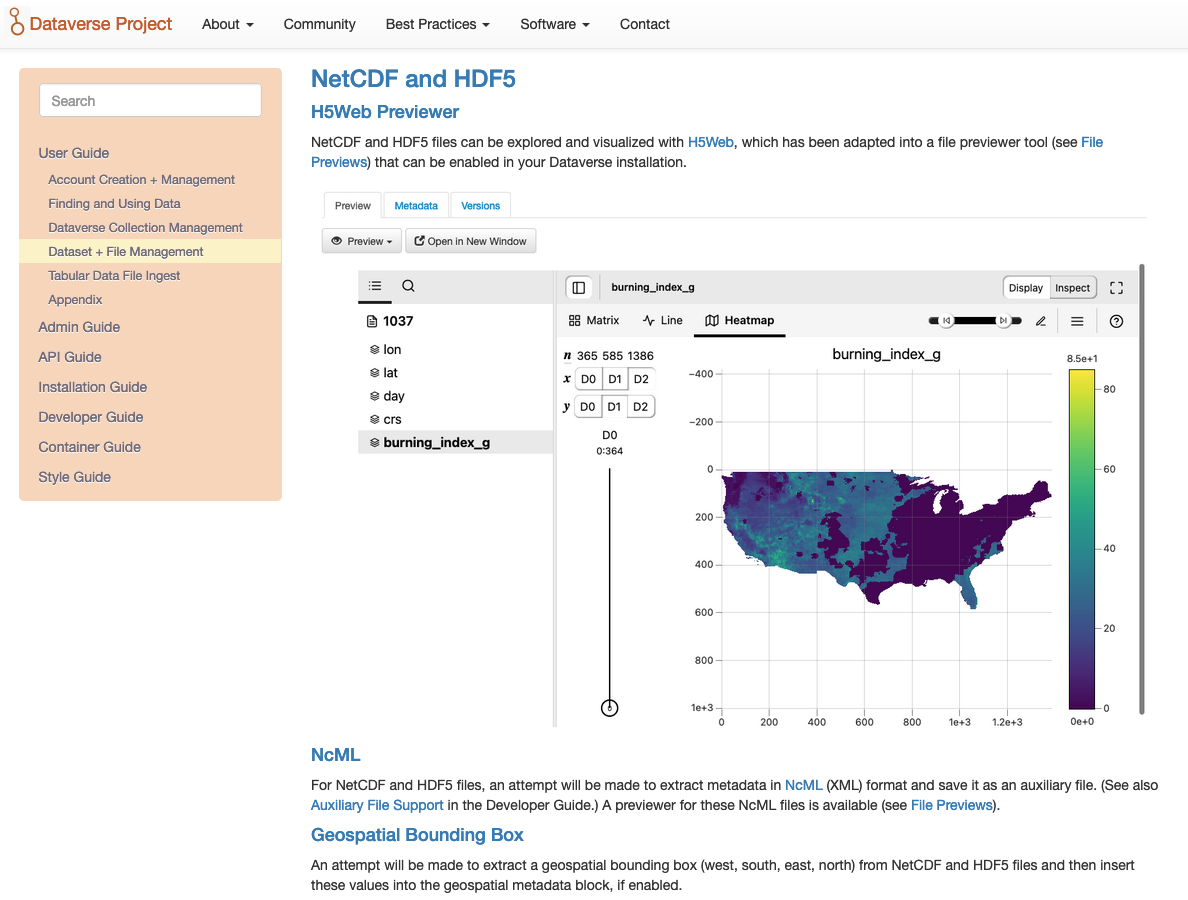Click the list view icon in explorer
This screenshot has height=900, width=1188.
point(375,286)
